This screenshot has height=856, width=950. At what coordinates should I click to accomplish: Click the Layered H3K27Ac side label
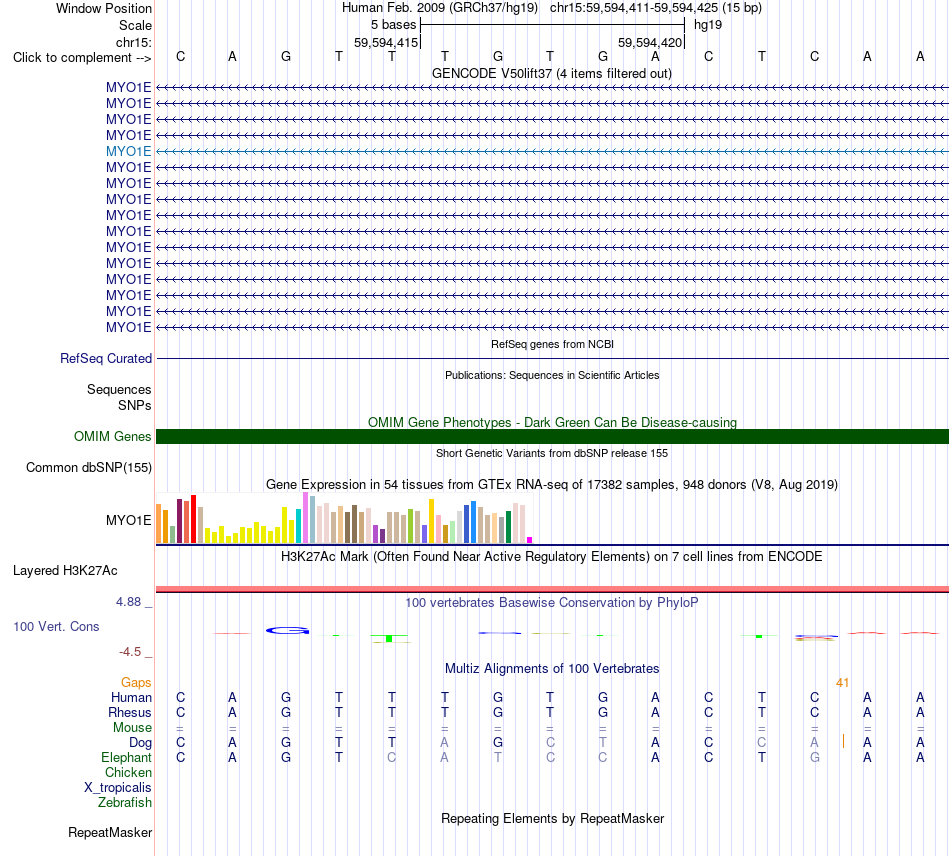pos(65,571)
